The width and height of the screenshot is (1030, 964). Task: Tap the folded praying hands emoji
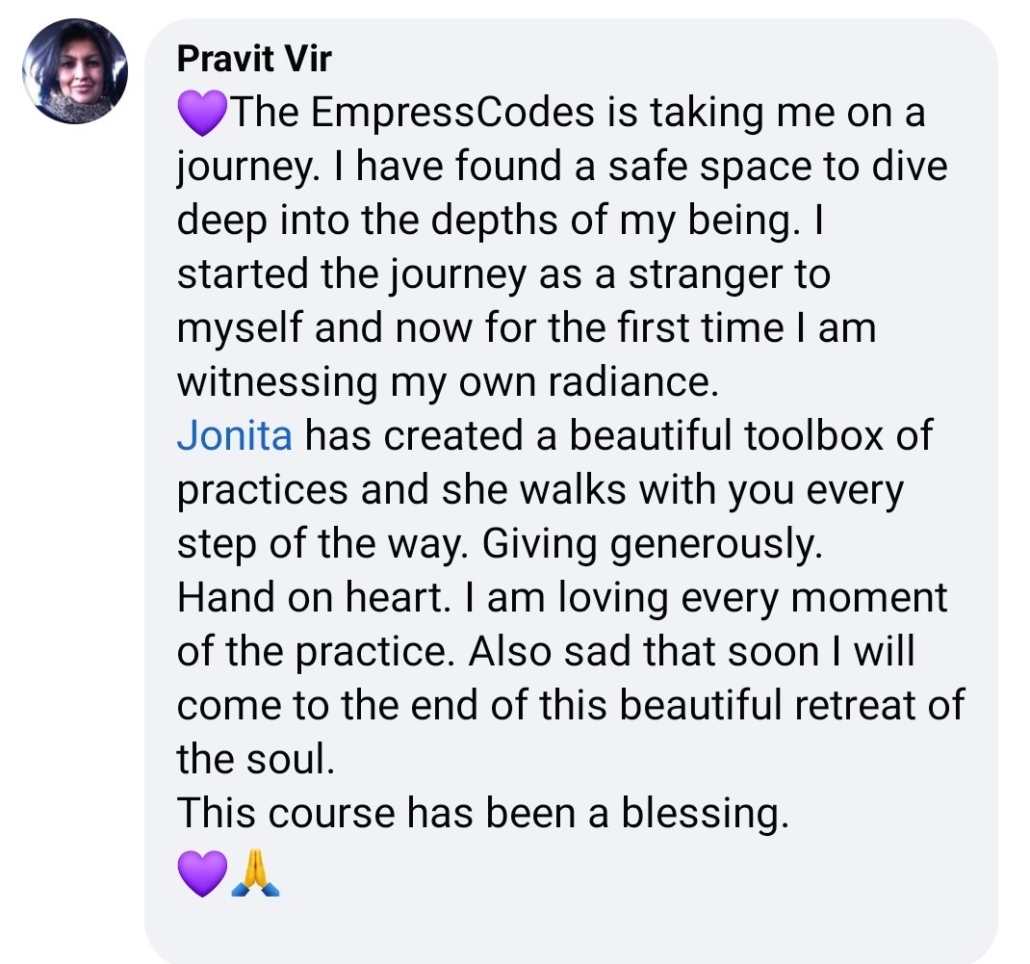click(x=256, y=872)
